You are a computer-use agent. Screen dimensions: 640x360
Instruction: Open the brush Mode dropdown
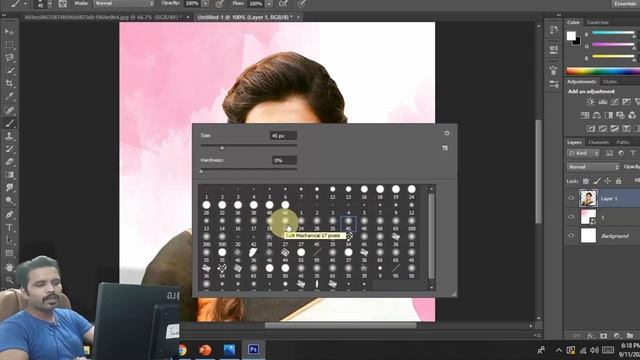point(124,3)
